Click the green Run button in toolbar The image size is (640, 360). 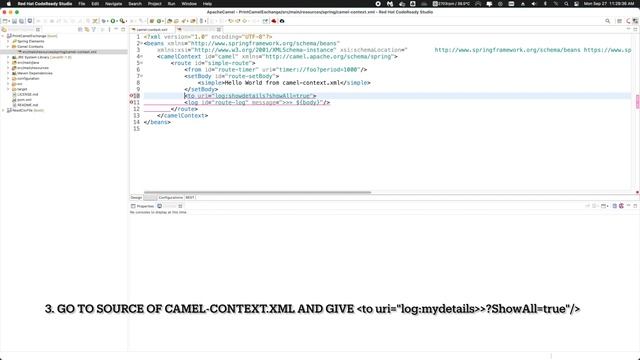[x=113, y=21]
